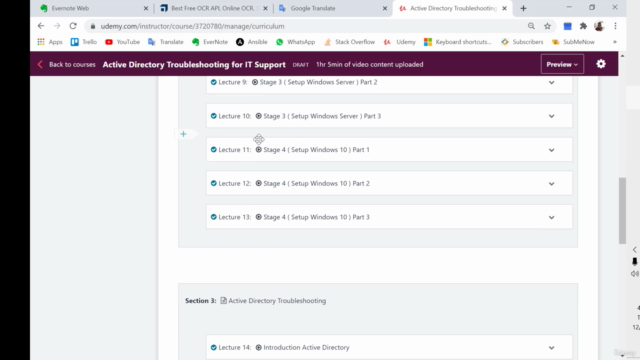Close the Google Translate tab

[x=384, y=8]
